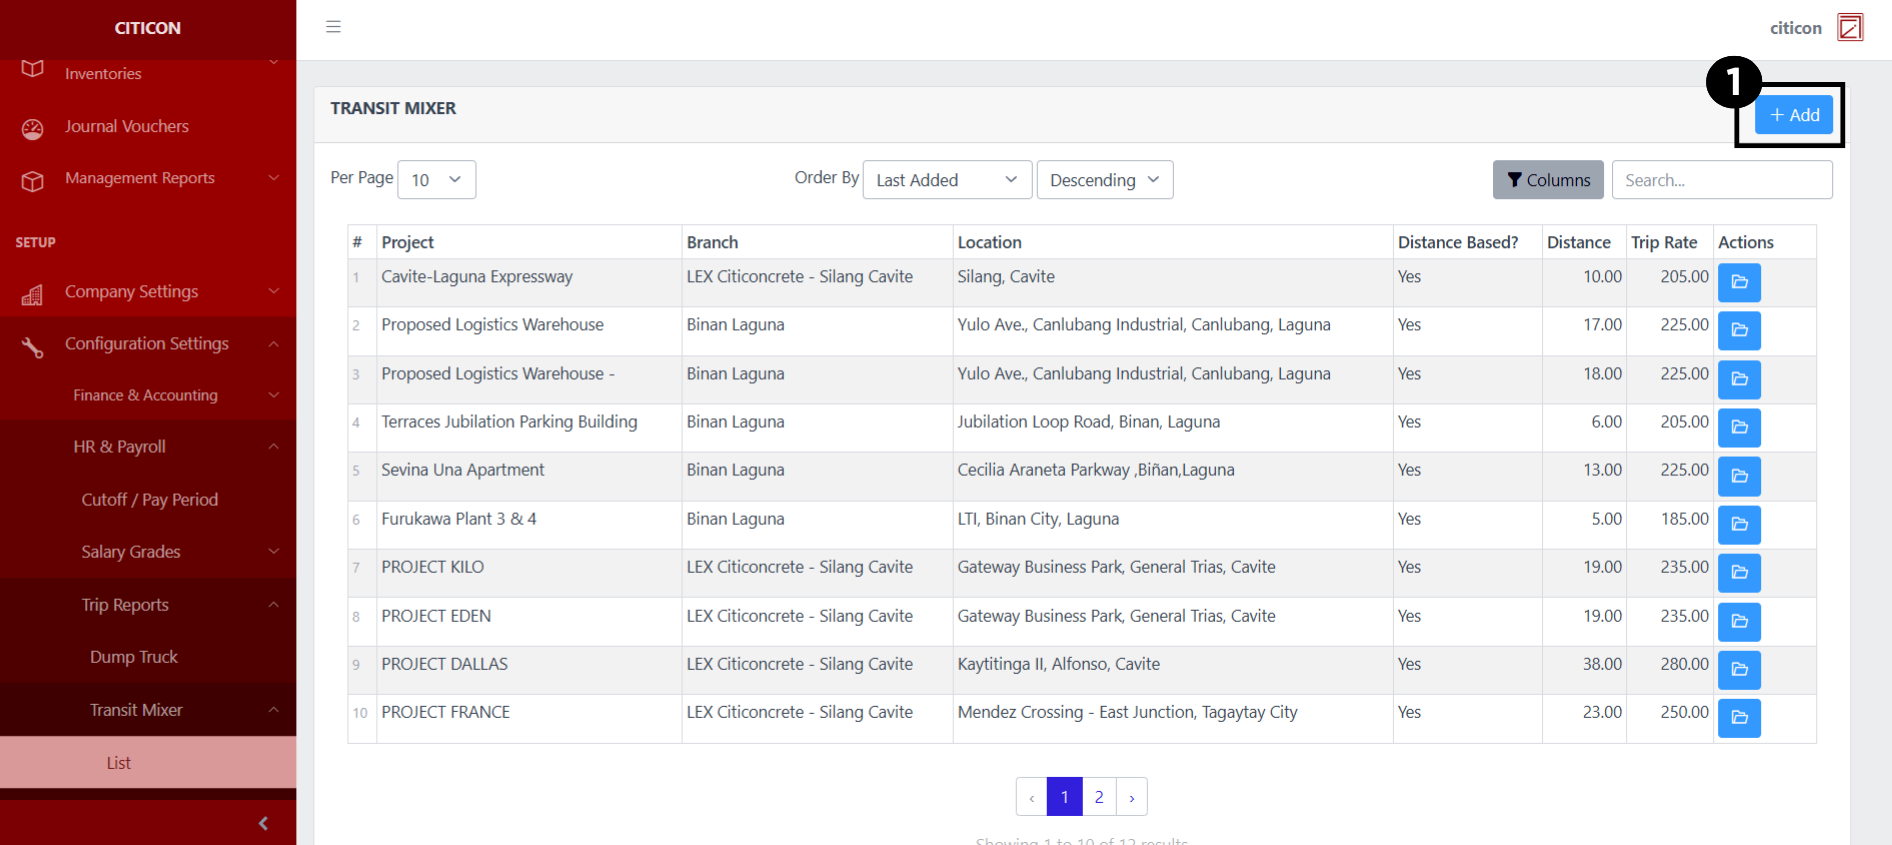
Task: Click the previous page arrow
Action: click(1031, 797)
